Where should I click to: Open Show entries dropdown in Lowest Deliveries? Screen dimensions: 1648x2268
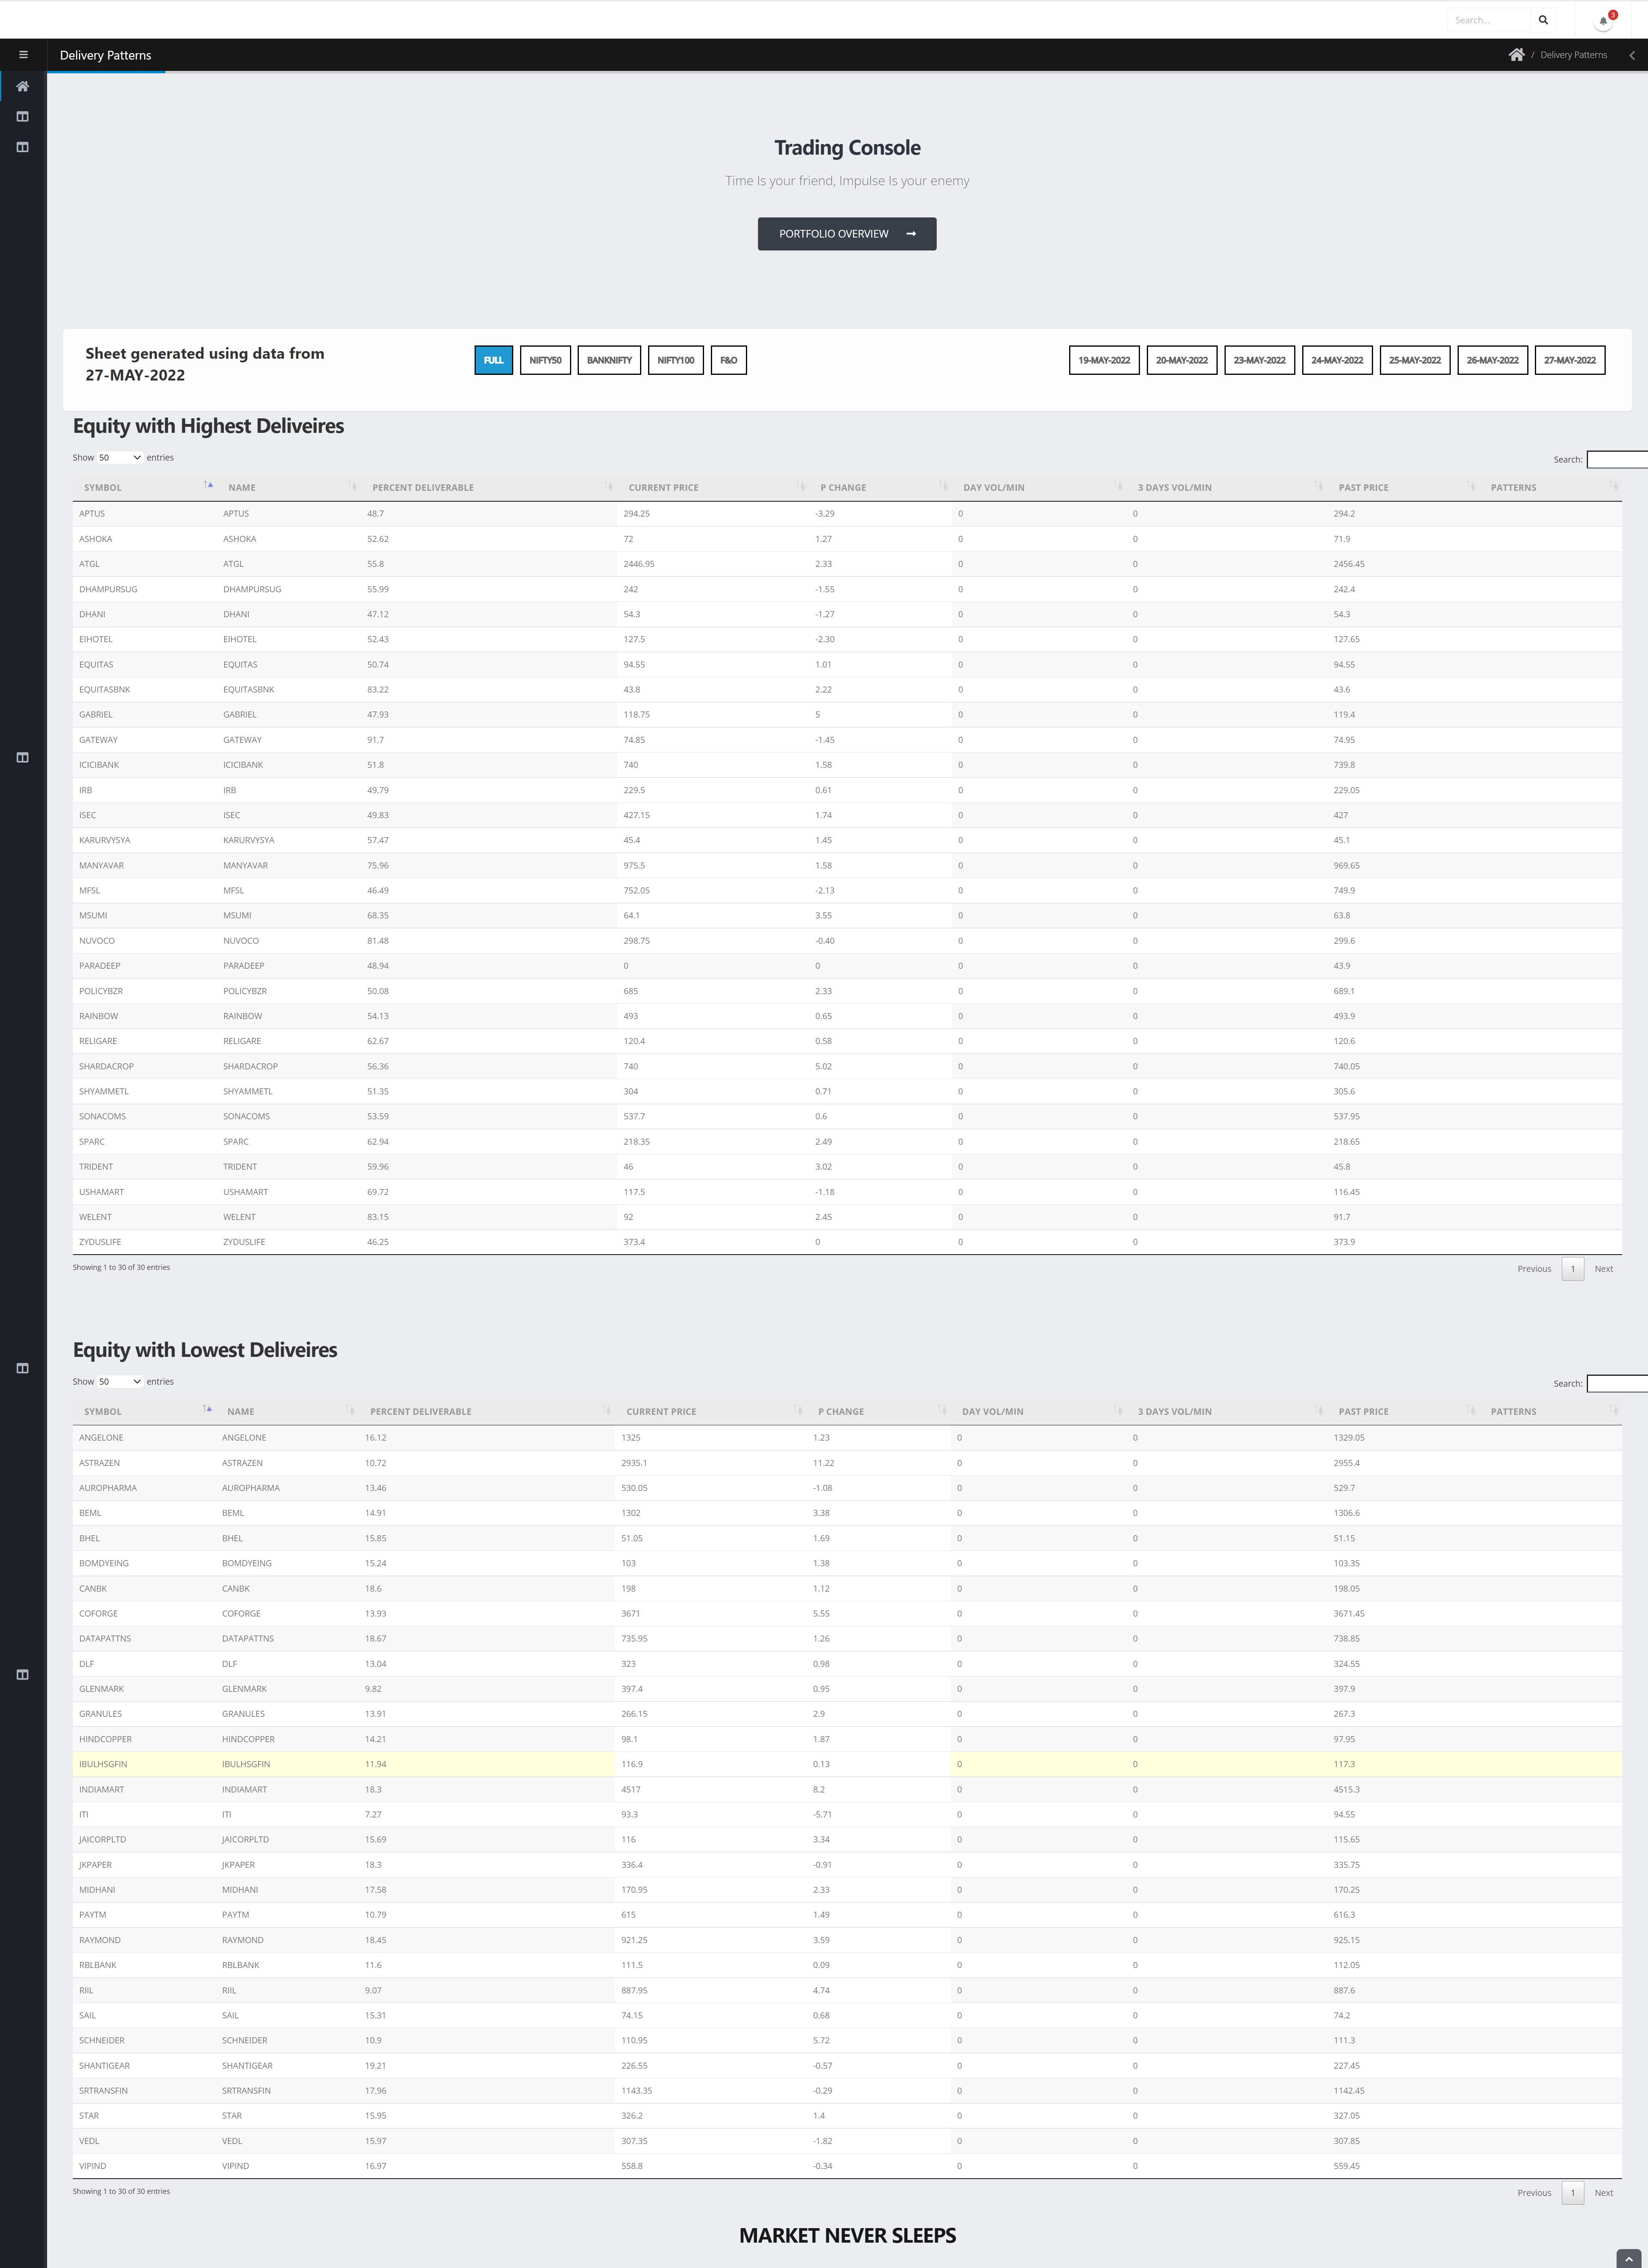click(120, 1381)
